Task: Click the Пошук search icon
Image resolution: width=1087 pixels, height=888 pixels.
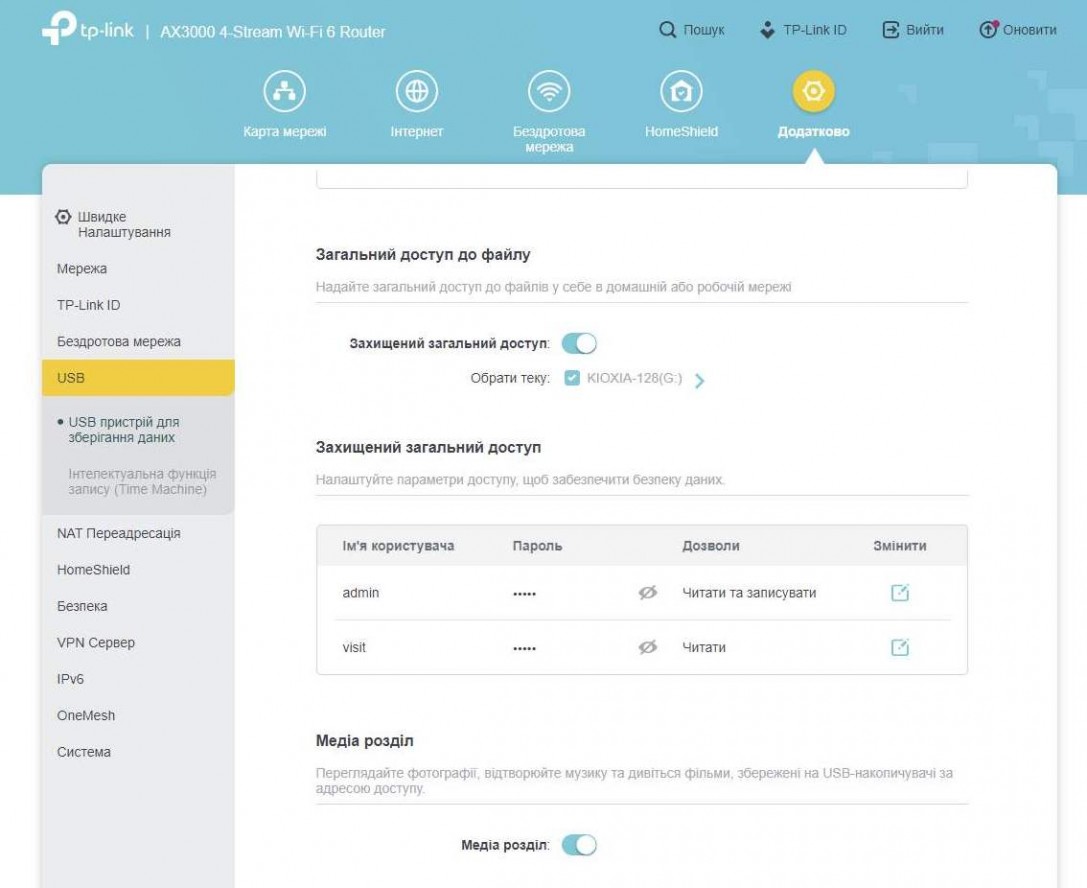Action: 668,30
